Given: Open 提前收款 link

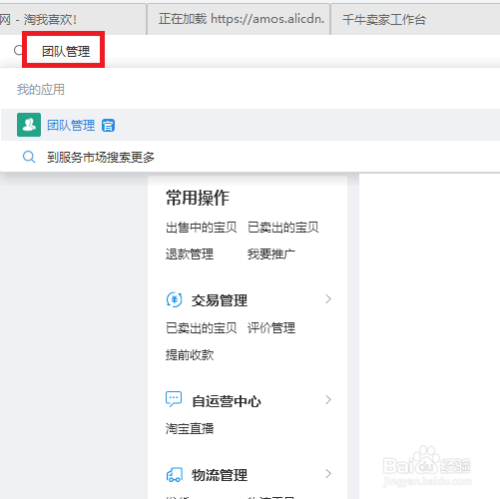Looking at the screenshot, I should [x=189, y=355].
